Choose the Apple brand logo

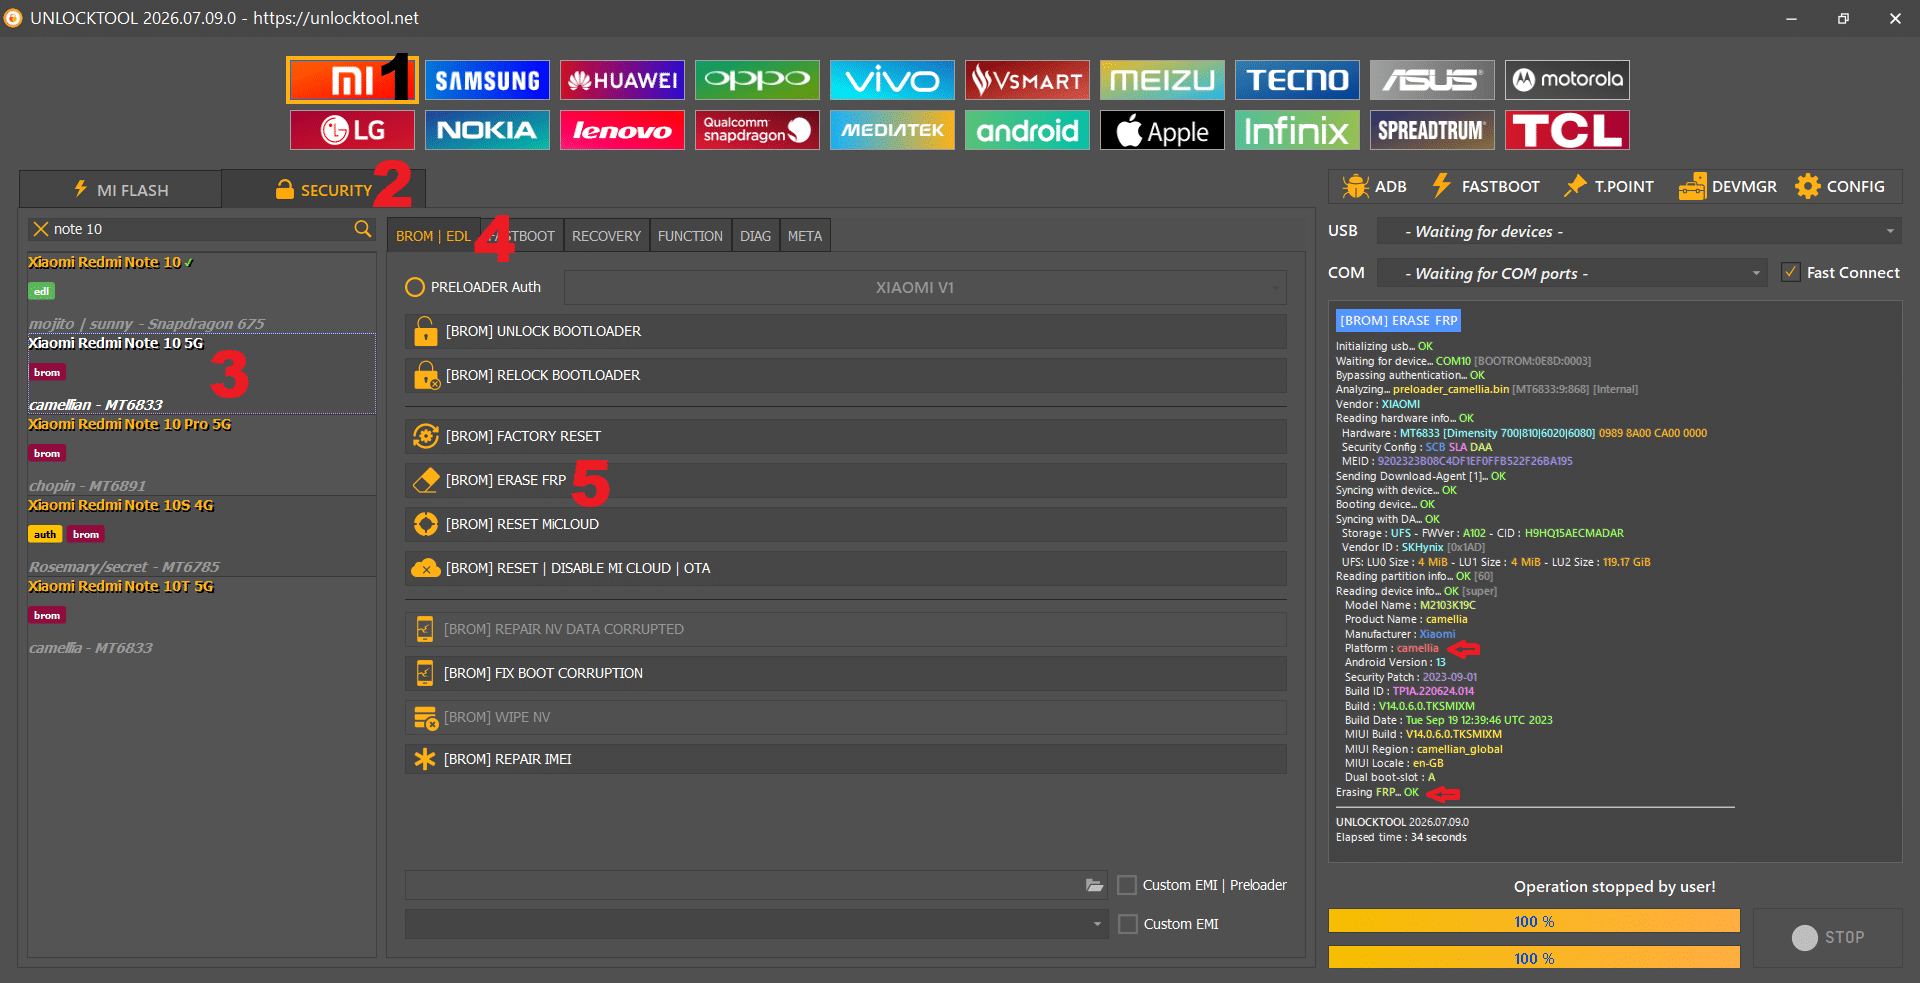(x=1162, y=130)
